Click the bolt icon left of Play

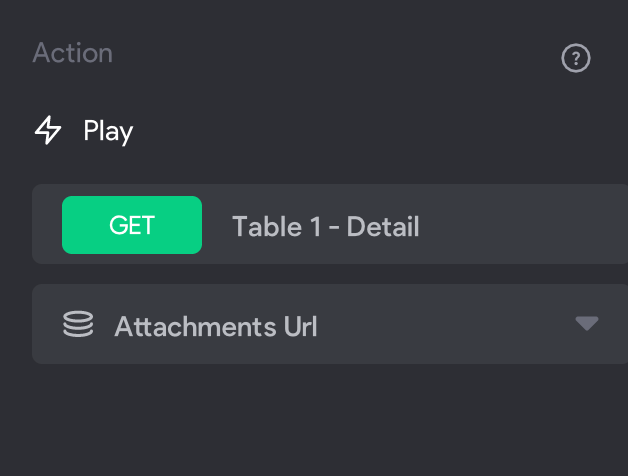coord(48,130)
